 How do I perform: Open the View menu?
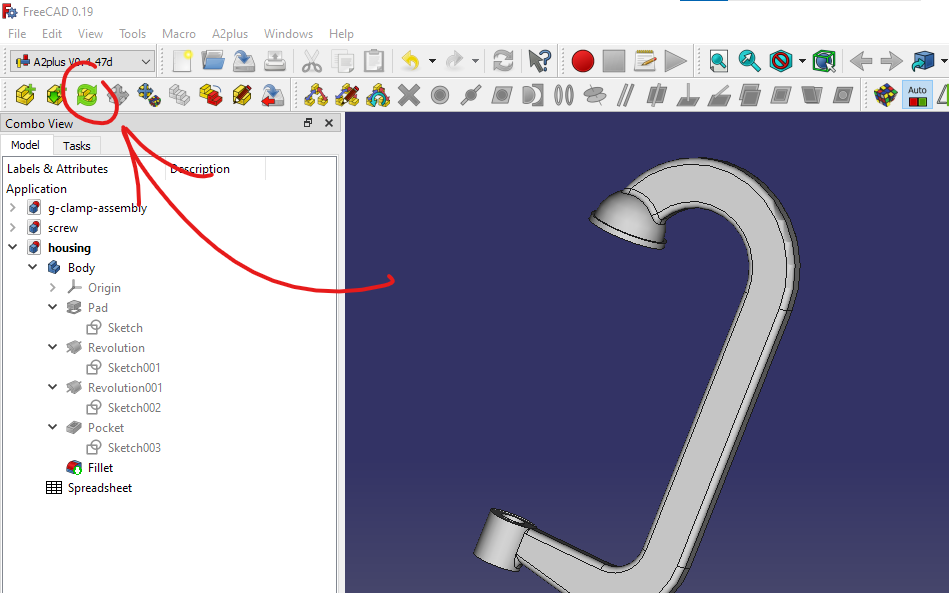90,34
